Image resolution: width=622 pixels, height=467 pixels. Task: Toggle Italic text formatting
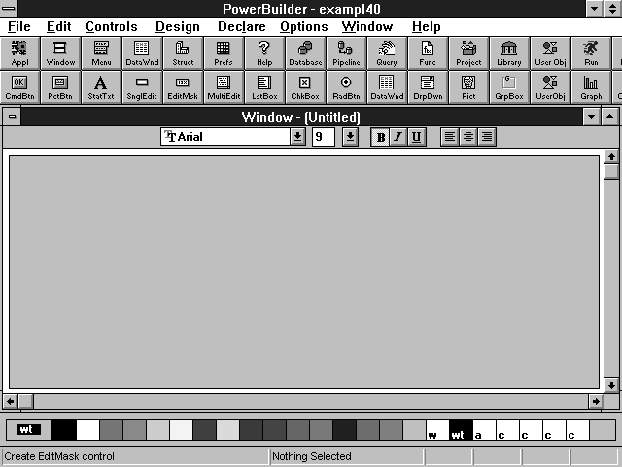pos(398,137)
